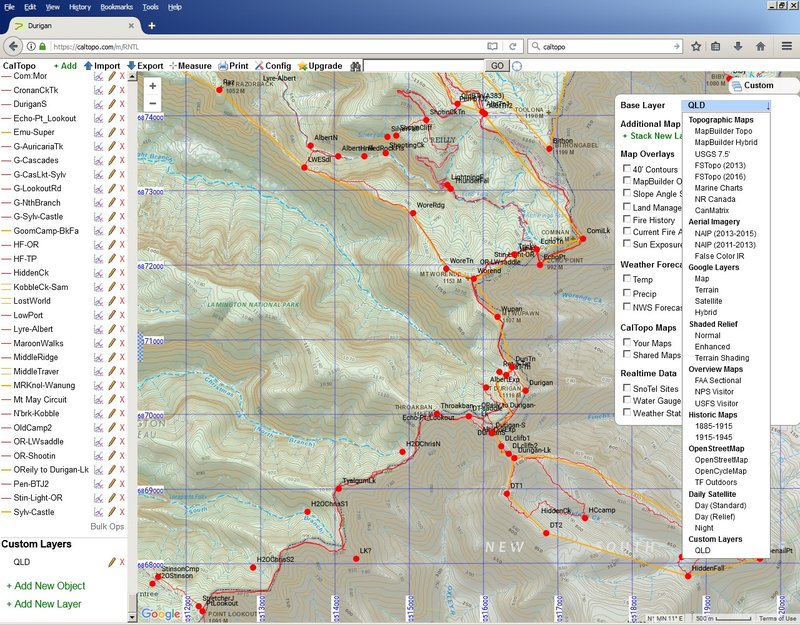Click the sidebar scroll-up arrow
This screenshot has width=800, height=625.
pyautogui.click(x=132, y=77)
